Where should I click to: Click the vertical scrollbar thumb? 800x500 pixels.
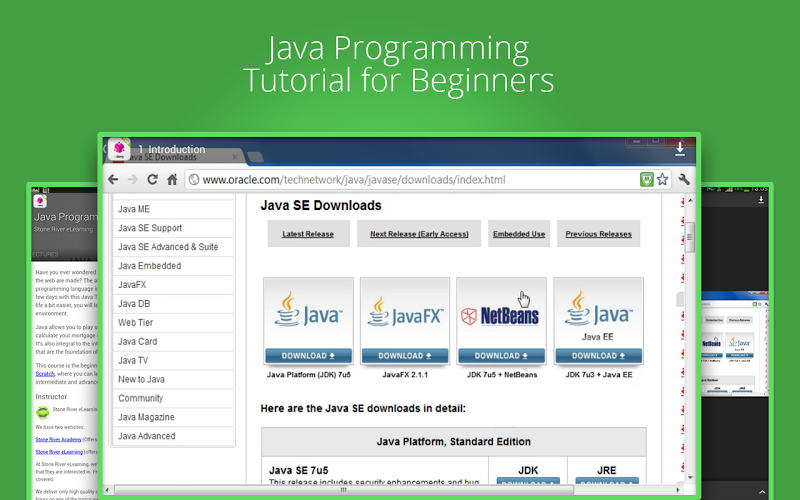[690, 237]
